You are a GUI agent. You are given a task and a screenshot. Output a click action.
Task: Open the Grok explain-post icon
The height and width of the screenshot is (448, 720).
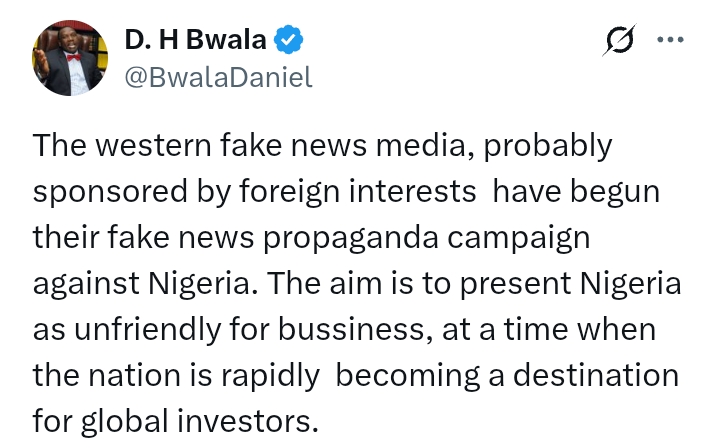(x=620, y=41)
